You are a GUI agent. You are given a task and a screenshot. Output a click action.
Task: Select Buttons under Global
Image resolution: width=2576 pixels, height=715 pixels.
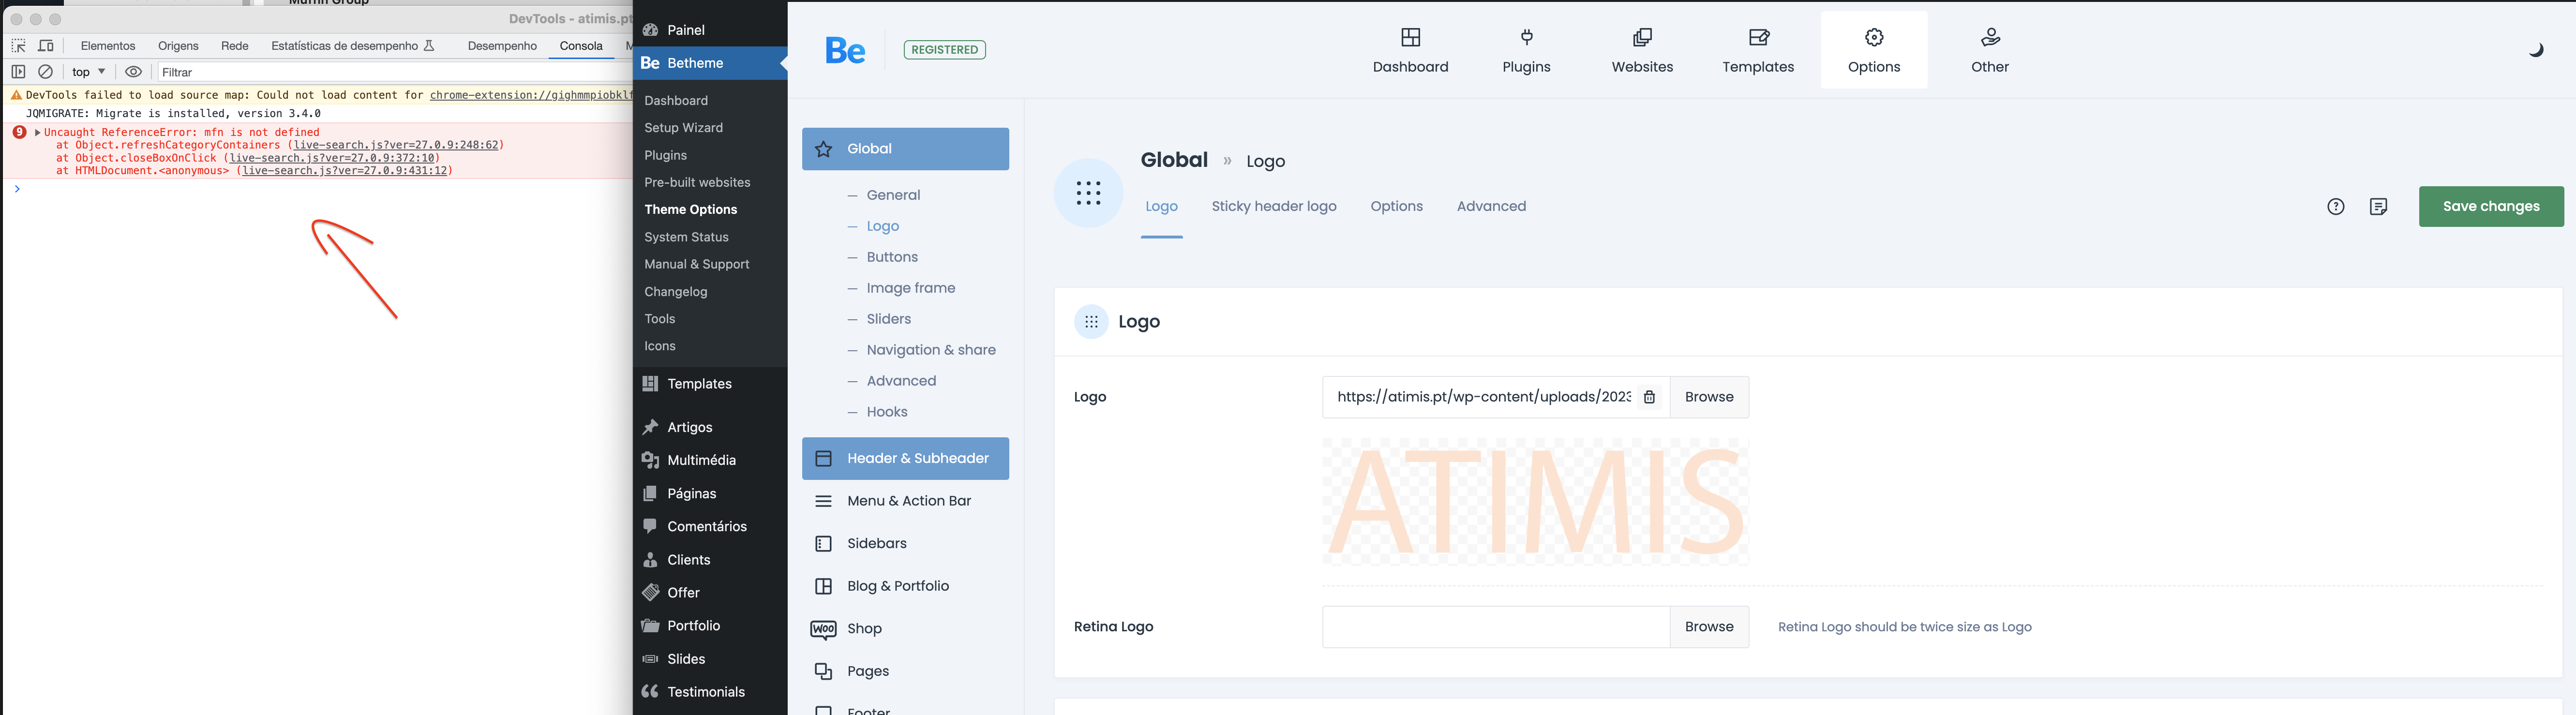(x=892, y=257)
